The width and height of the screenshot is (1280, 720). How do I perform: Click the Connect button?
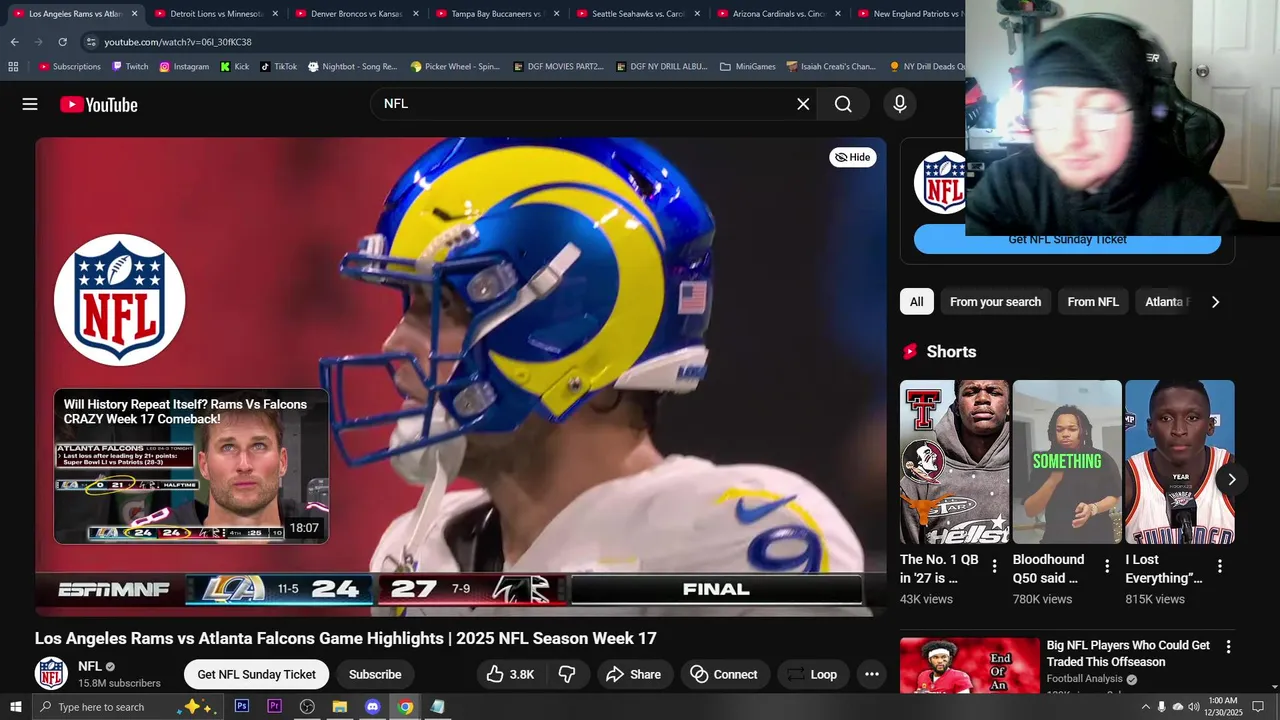click(724, 674)
